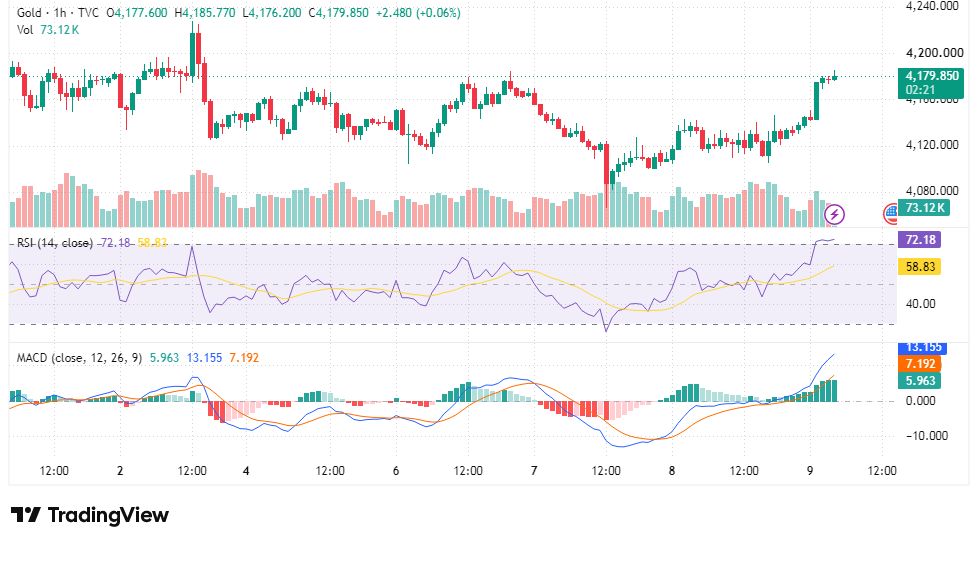Select the RSI (14, close) indicator label

coord(54,243)
